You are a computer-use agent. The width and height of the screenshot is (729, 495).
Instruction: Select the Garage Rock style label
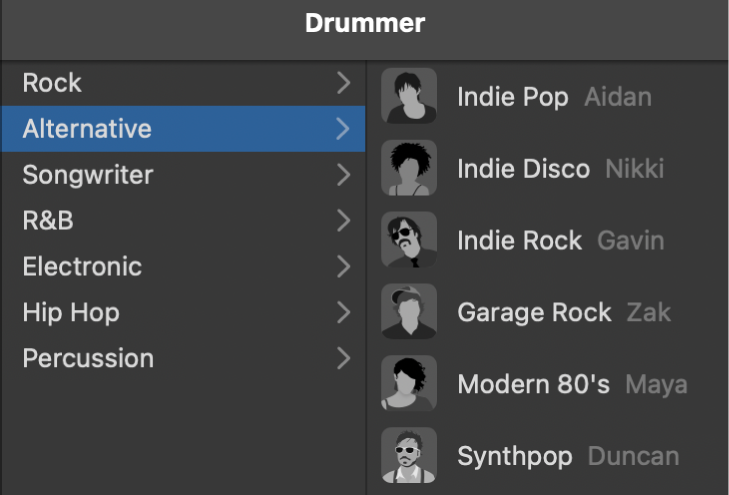tap(534, 313)
